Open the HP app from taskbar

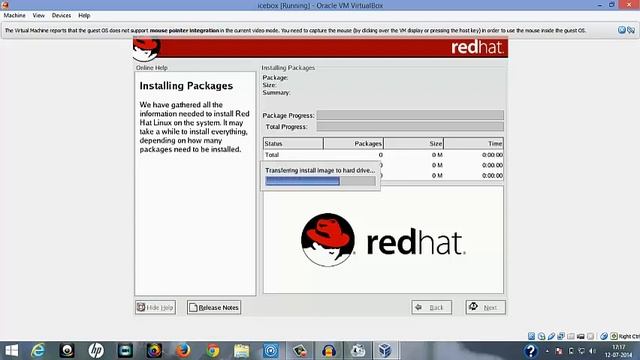[96, 351]
